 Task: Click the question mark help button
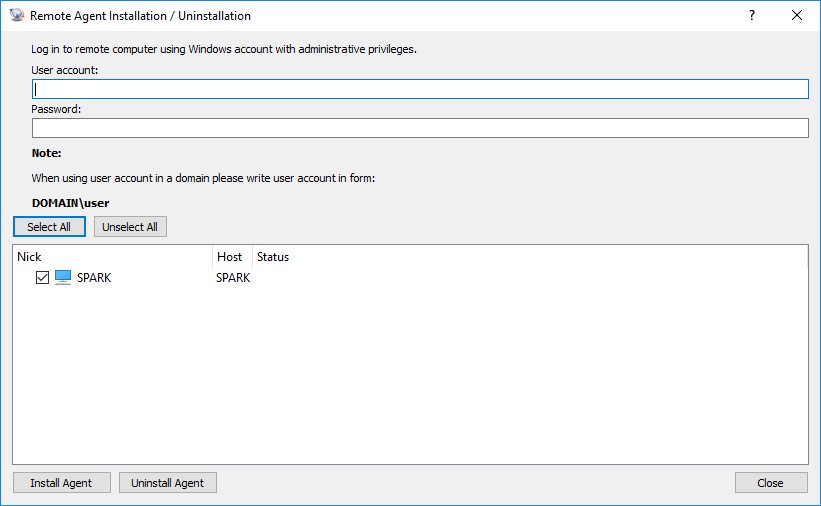point(751,16)
